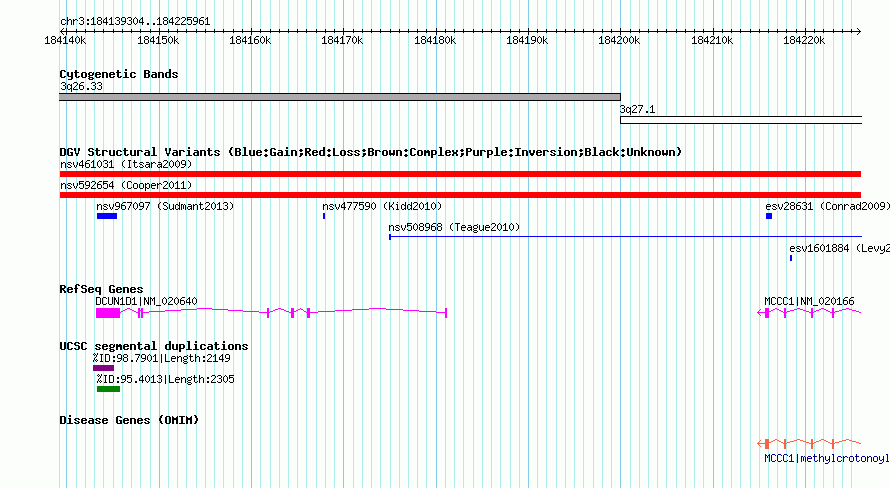
Task: Click the 184150k ruler label
Action: pos(158,41)
